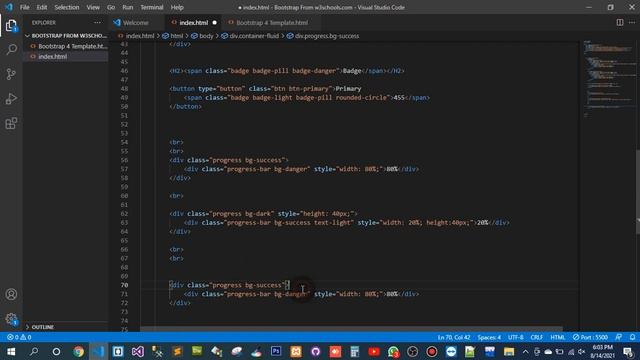
Task: Open the Run and Debug view
Action: pyautogui.click(x=11, y=98)
